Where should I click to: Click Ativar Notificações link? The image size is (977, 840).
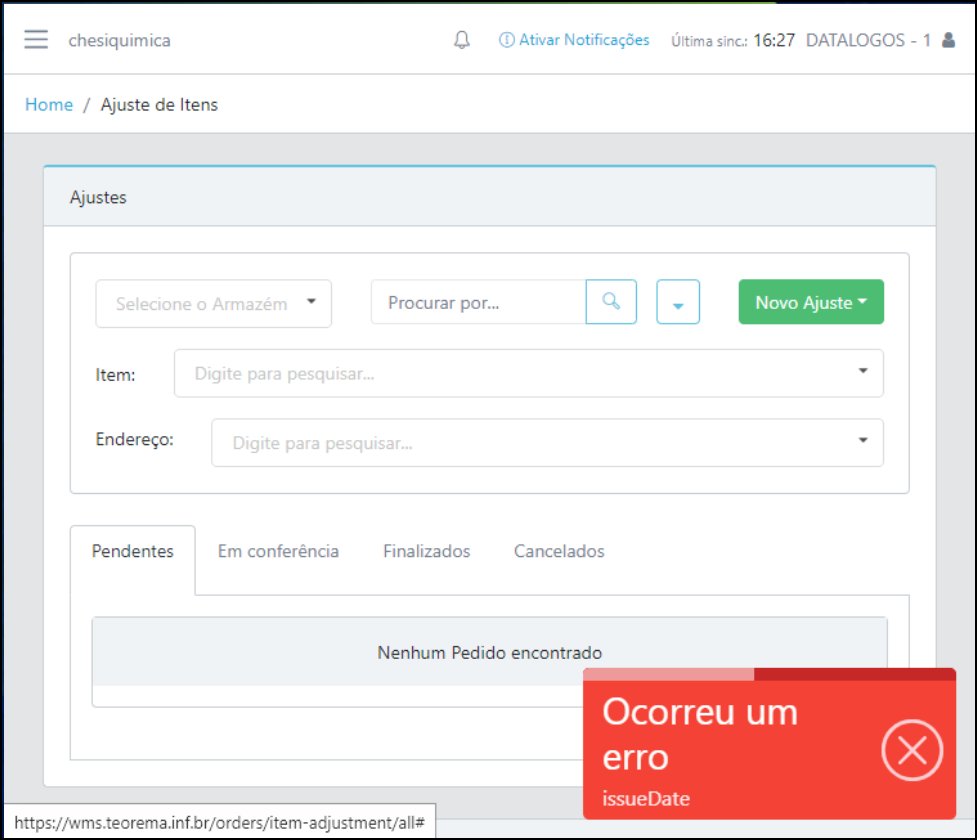coord(574,40)
